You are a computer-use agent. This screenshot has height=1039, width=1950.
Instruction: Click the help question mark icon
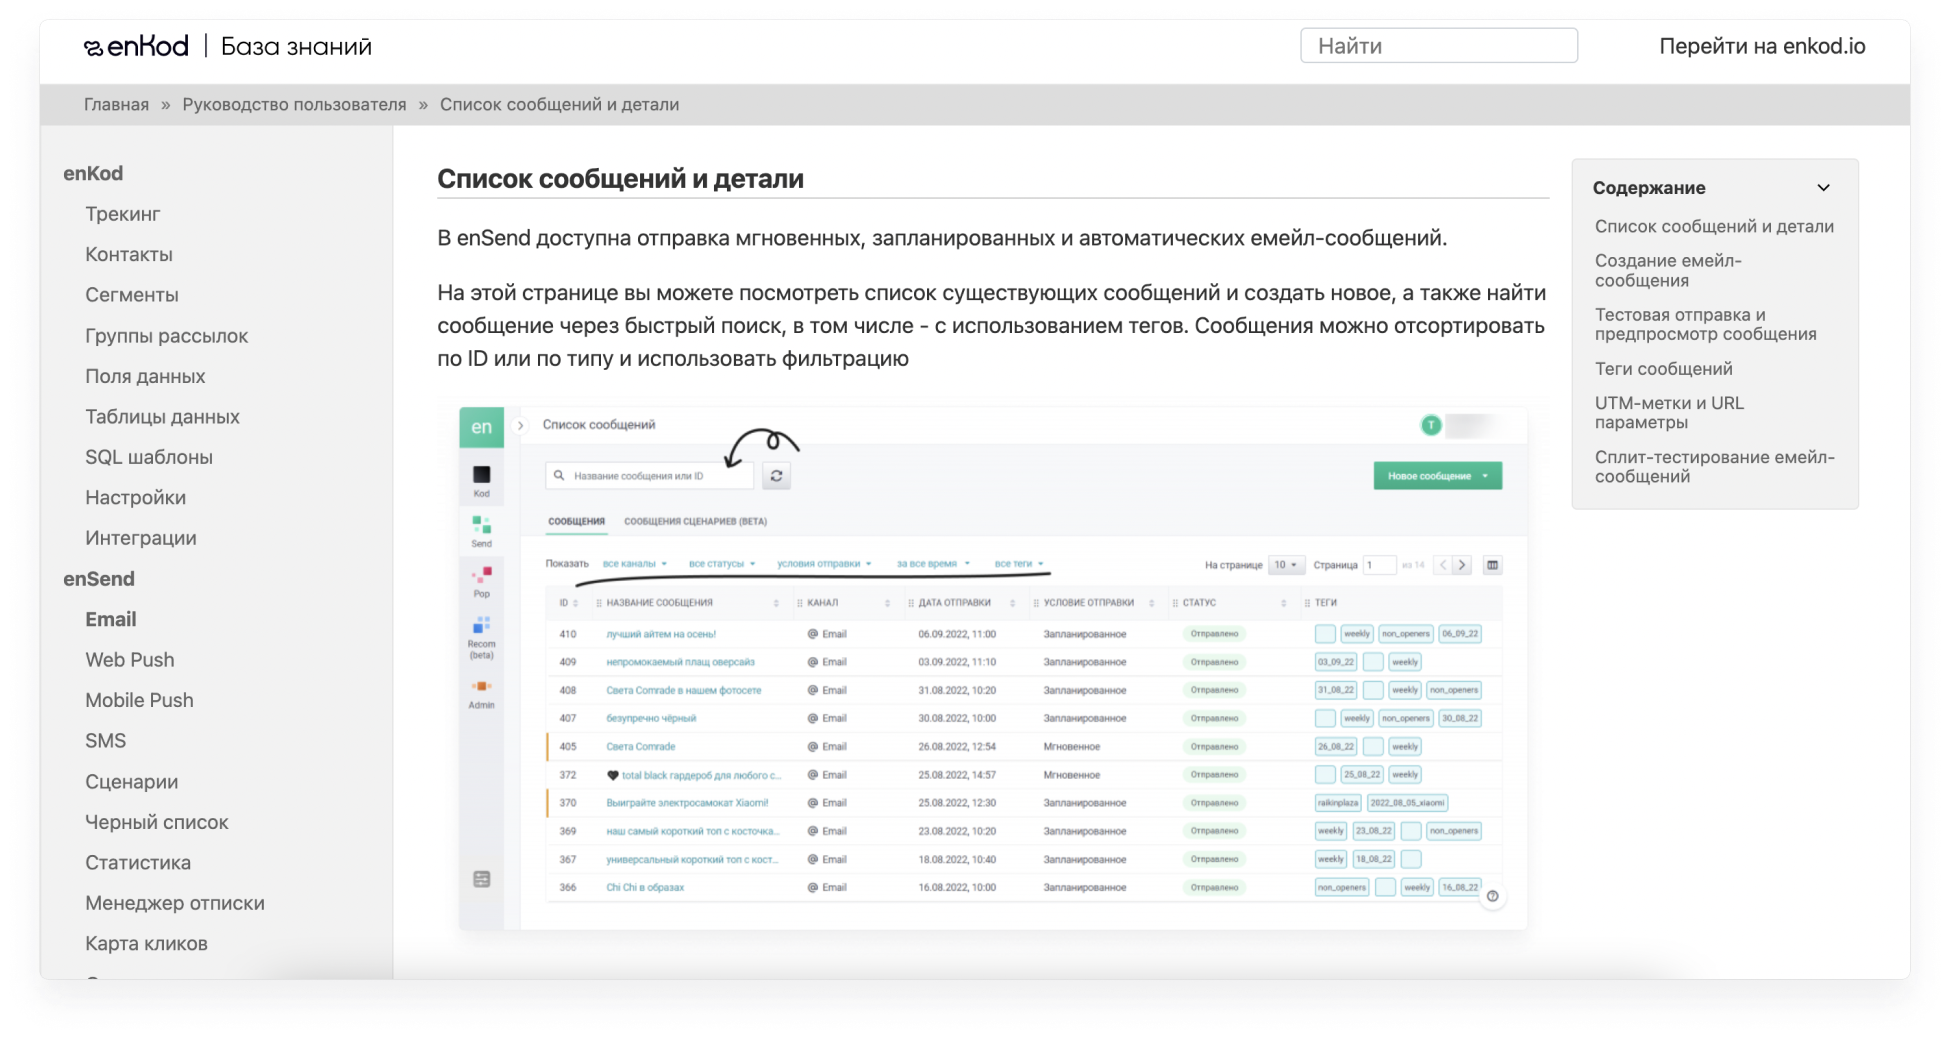click(x=1492, y=896)
